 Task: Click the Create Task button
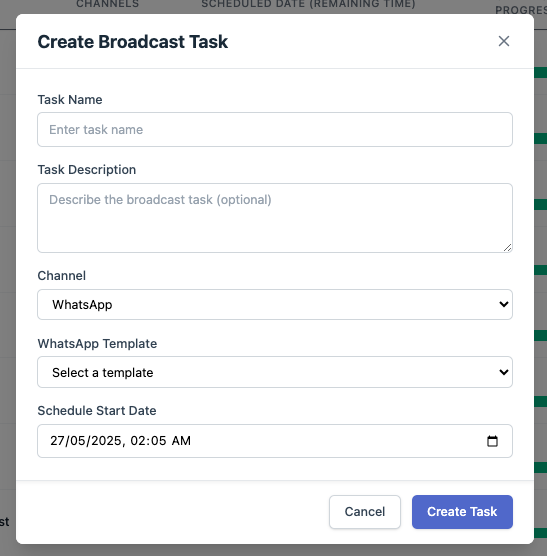click(462, 512)
